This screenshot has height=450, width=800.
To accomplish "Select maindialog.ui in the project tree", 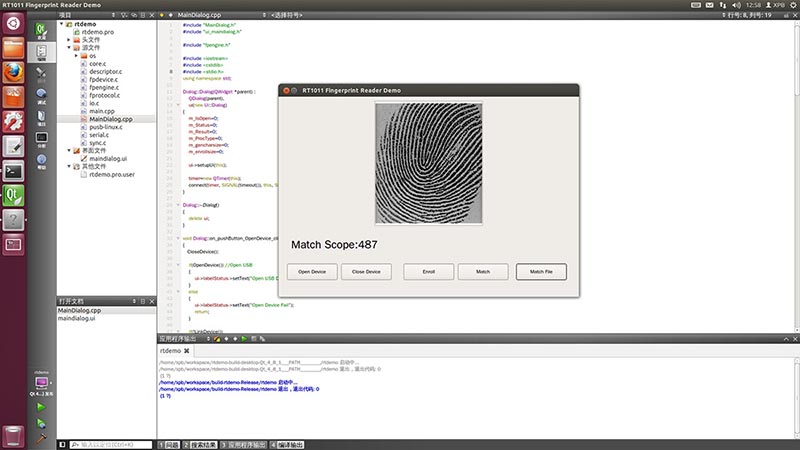I will point(108,159).
